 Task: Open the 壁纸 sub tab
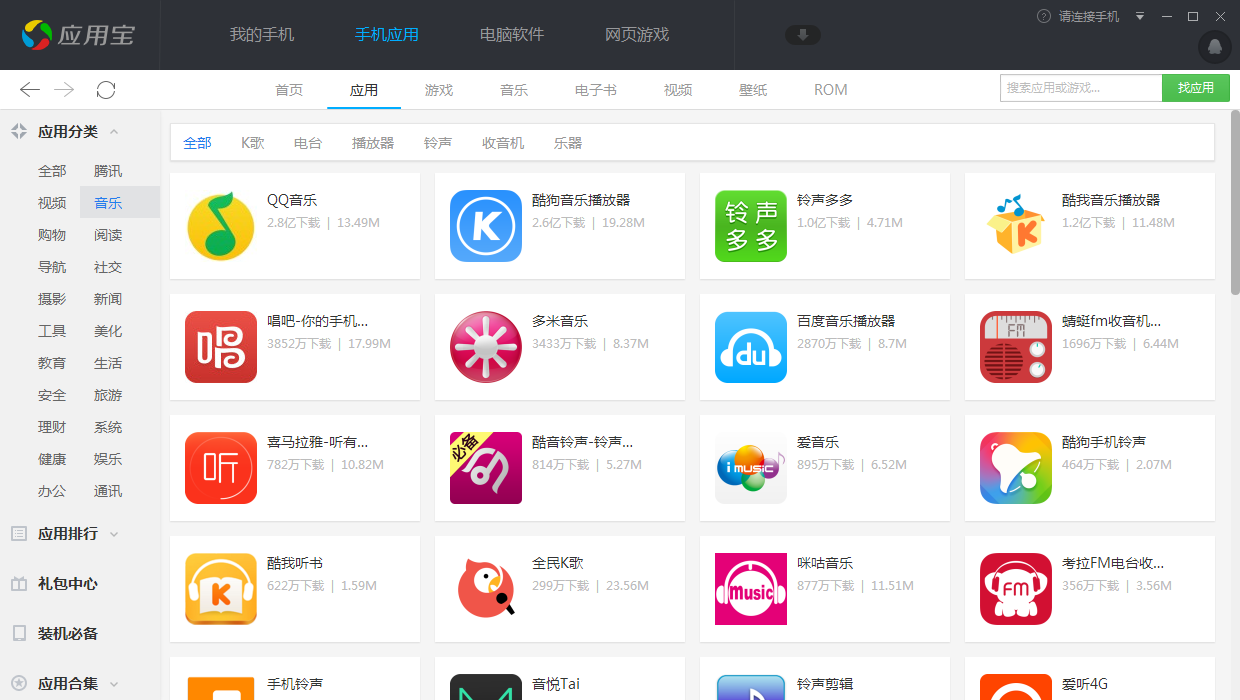pyautogui.click(x=753, y=90)
